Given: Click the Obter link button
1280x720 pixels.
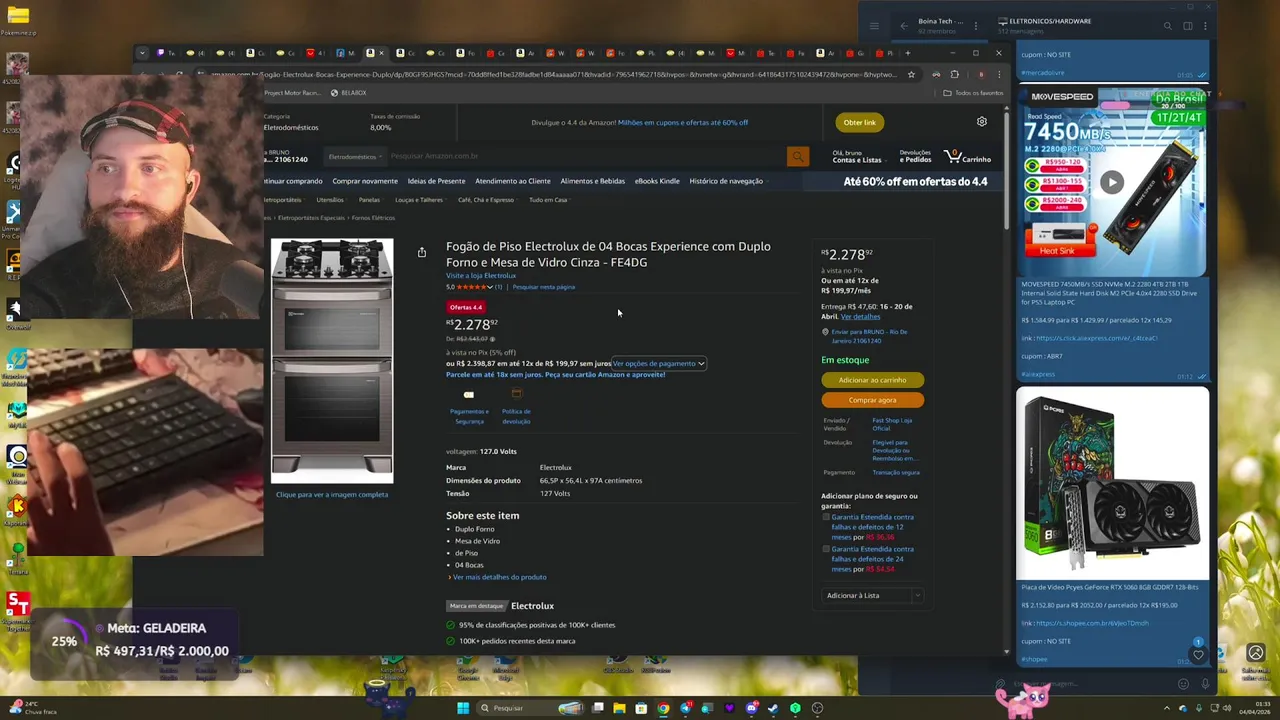Looking at the screenshot, I should click(859, 122).
